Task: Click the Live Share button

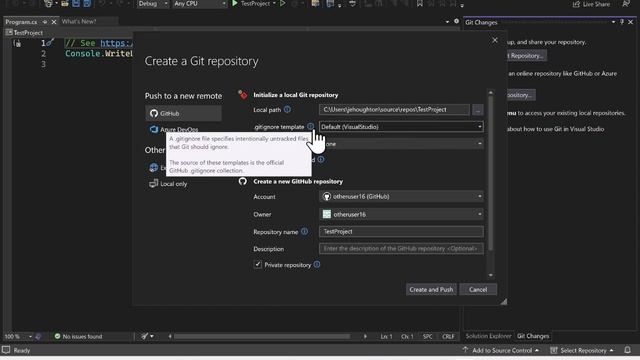Action: (x=591, y=4)
